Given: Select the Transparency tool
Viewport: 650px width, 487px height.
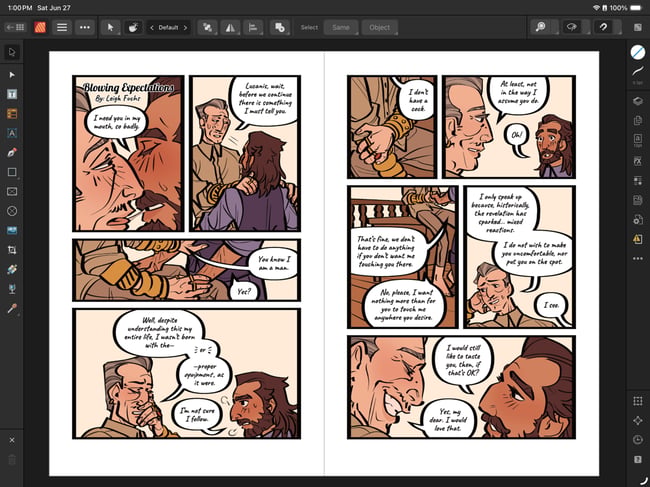Looking at the screenshot, I should (12, 289).
